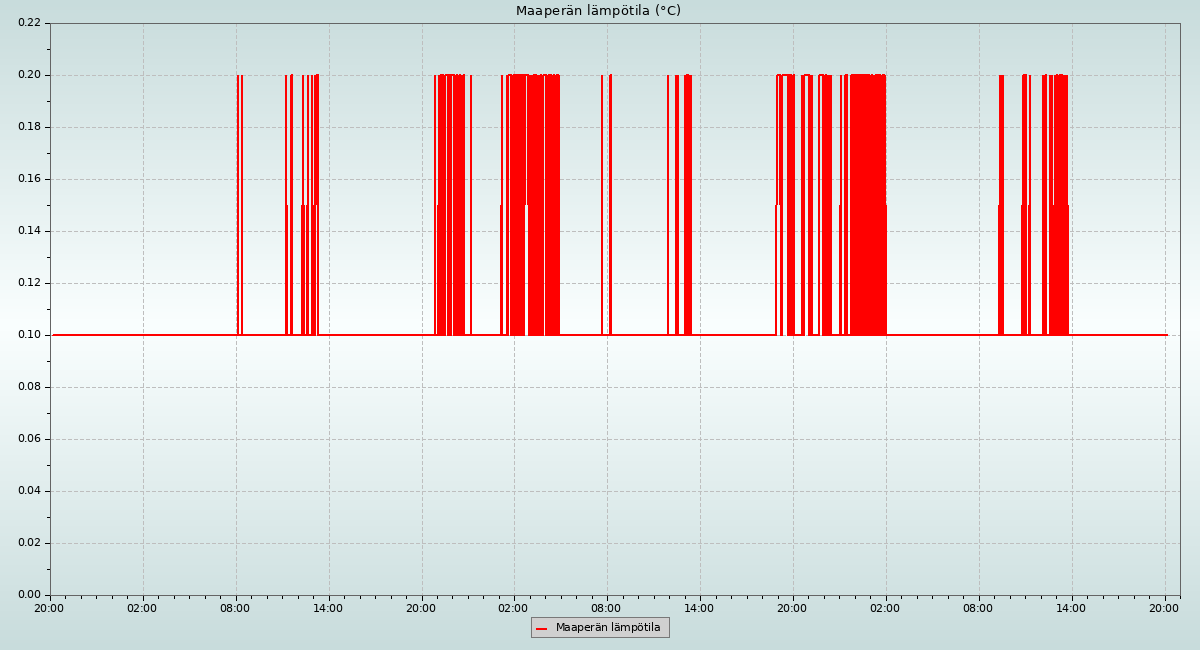Select the last 14:00 x-axis label
The image size is (1200, 650).
click(1071, 608)
